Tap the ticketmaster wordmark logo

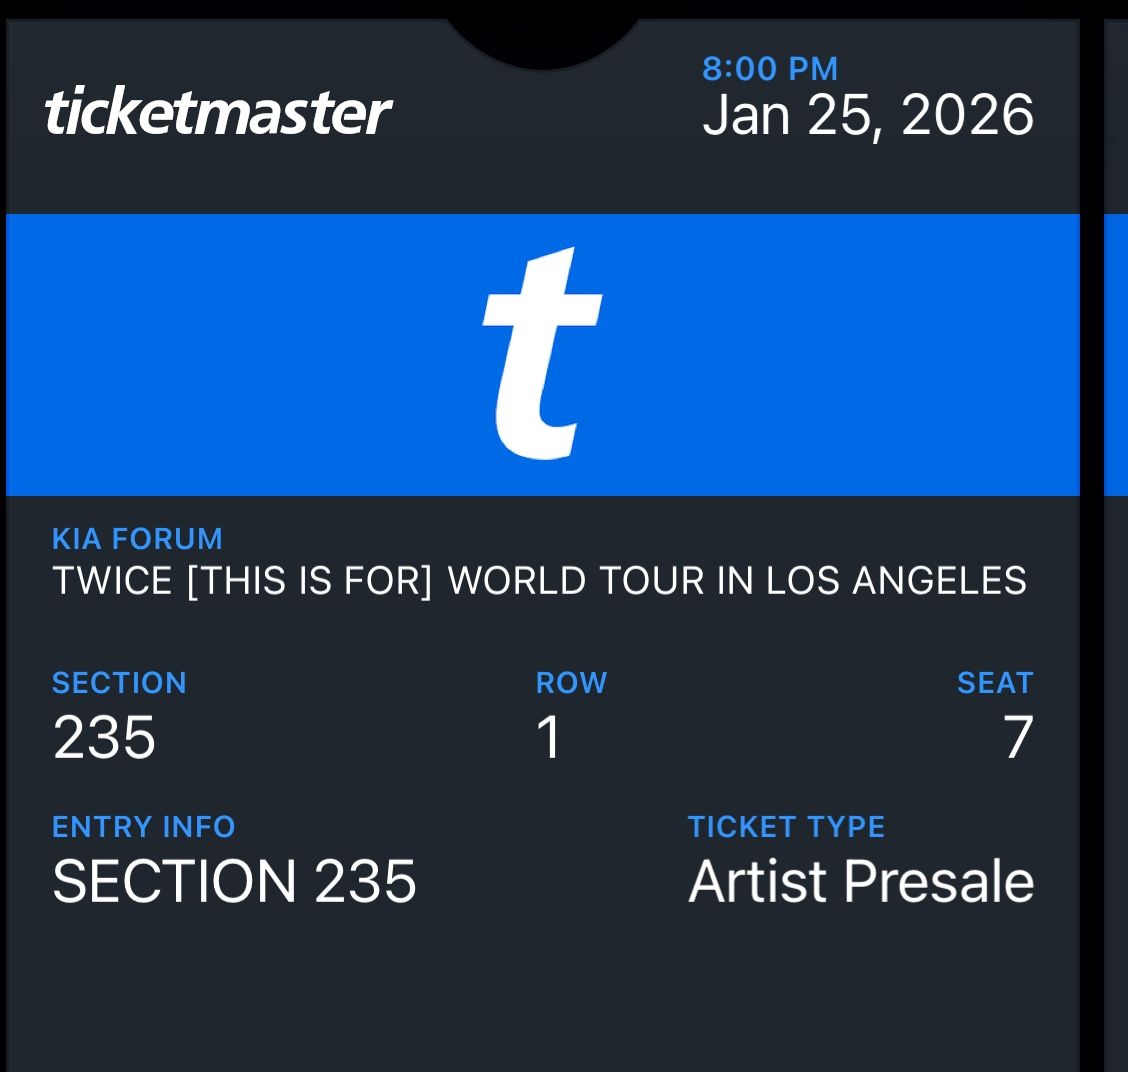click(x=218, y=112)
